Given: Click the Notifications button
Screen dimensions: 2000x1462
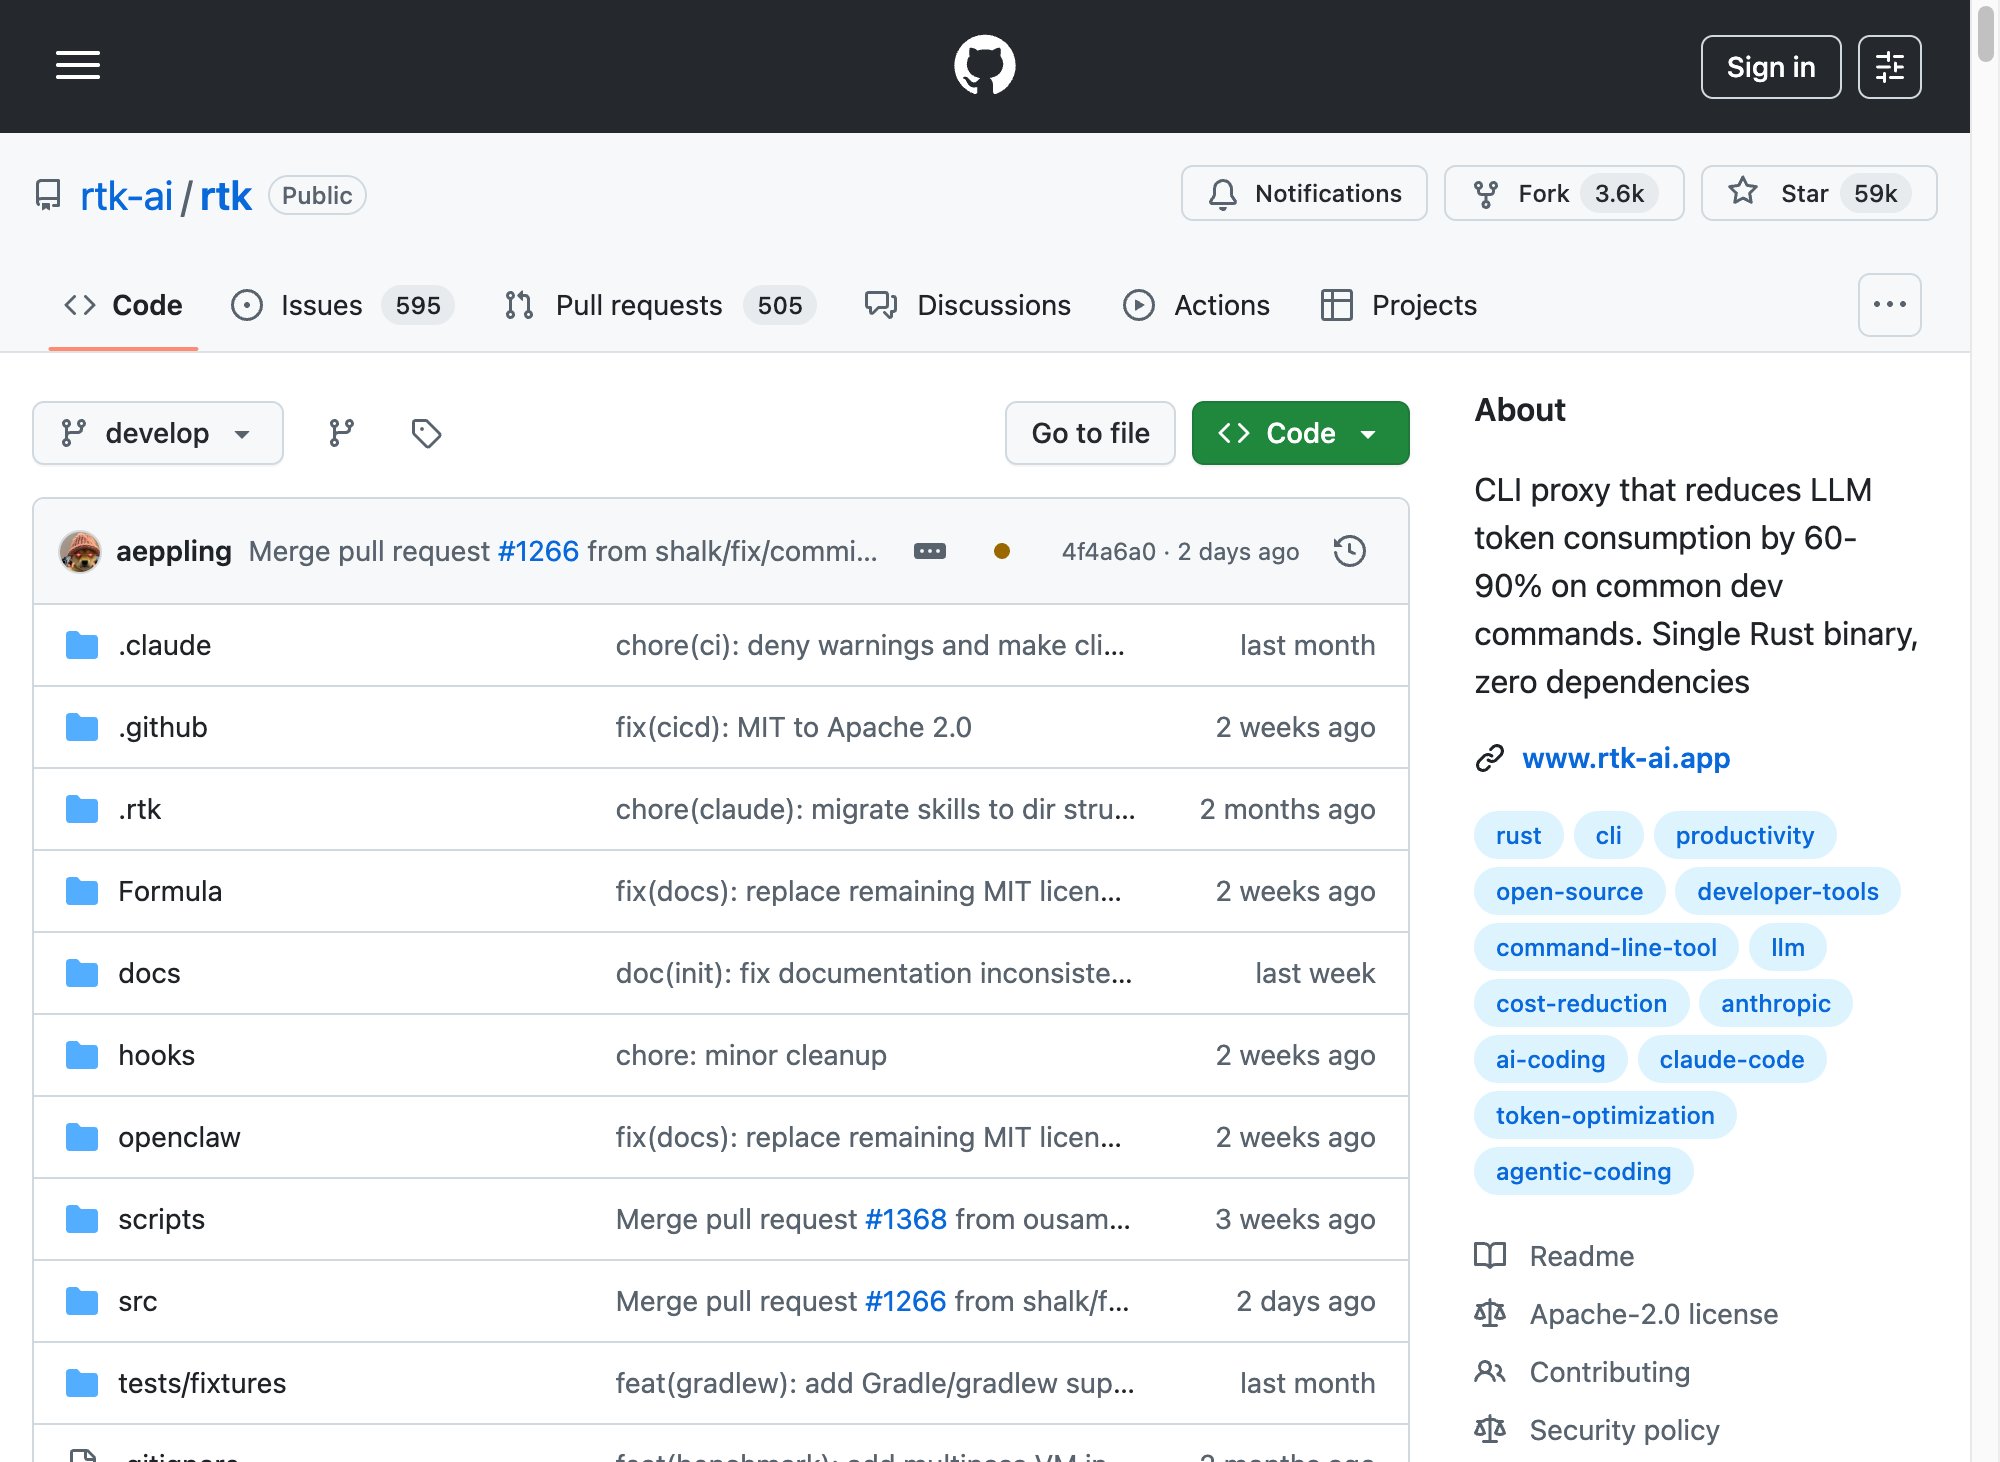Looking at the screenshot, I should coord(1304,193).
